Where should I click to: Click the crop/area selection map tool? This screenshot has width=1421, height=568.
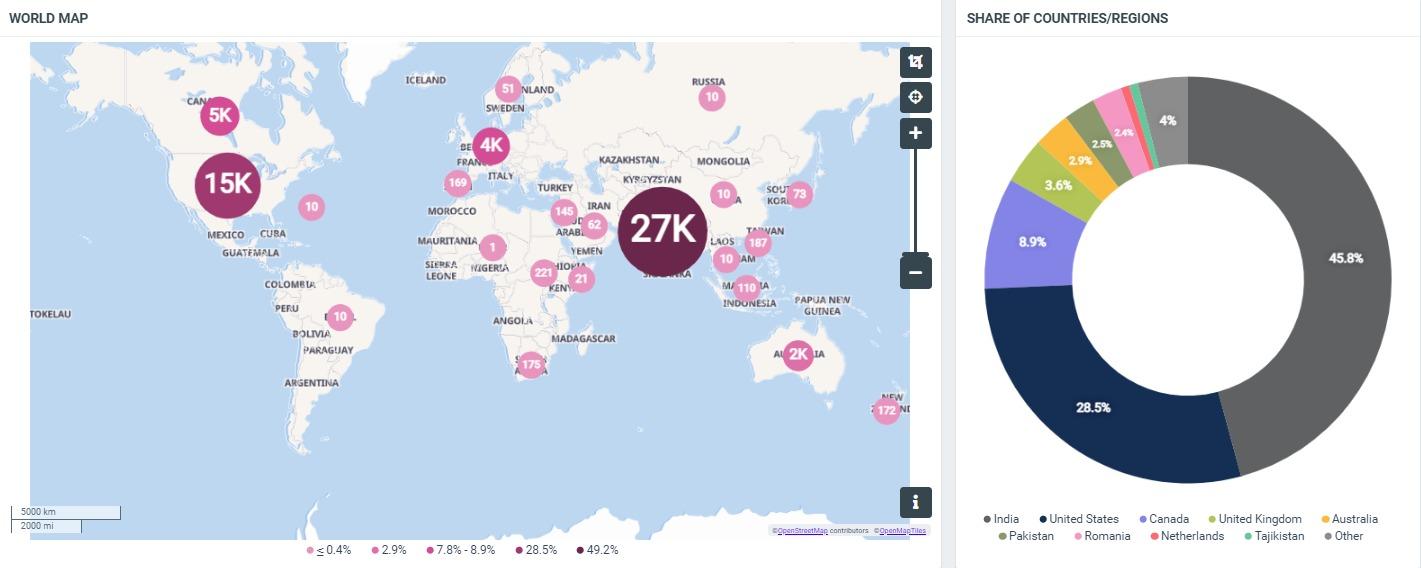(915, 62)
